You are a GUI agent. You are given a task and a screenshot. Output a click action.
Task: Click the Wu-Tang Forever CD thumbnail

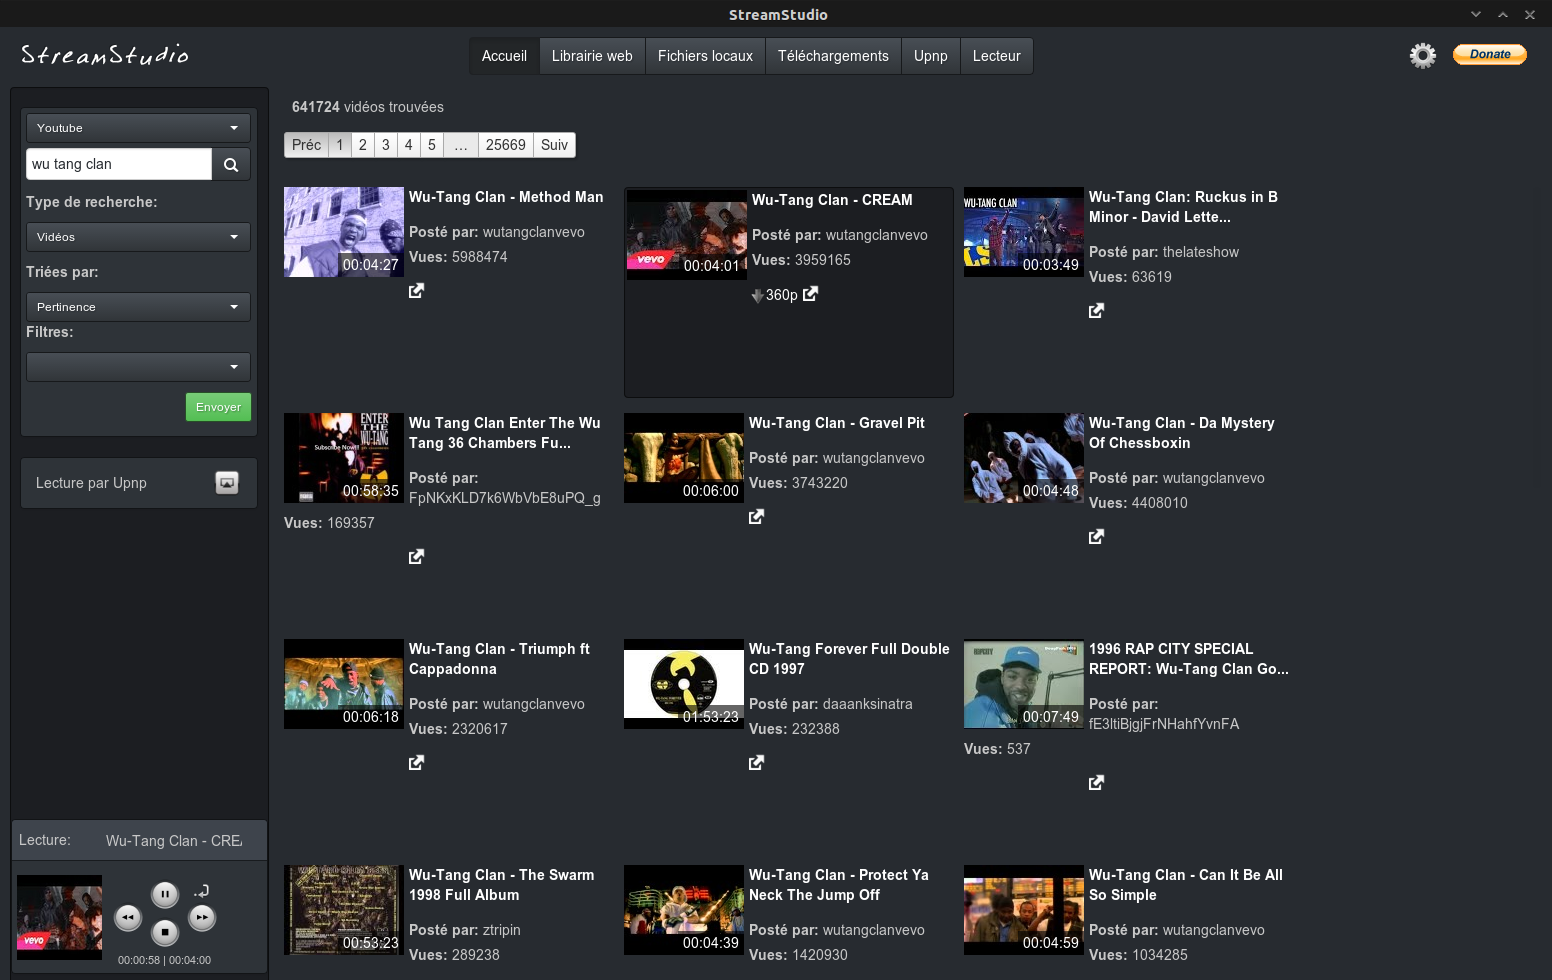[x=683, y=684]
